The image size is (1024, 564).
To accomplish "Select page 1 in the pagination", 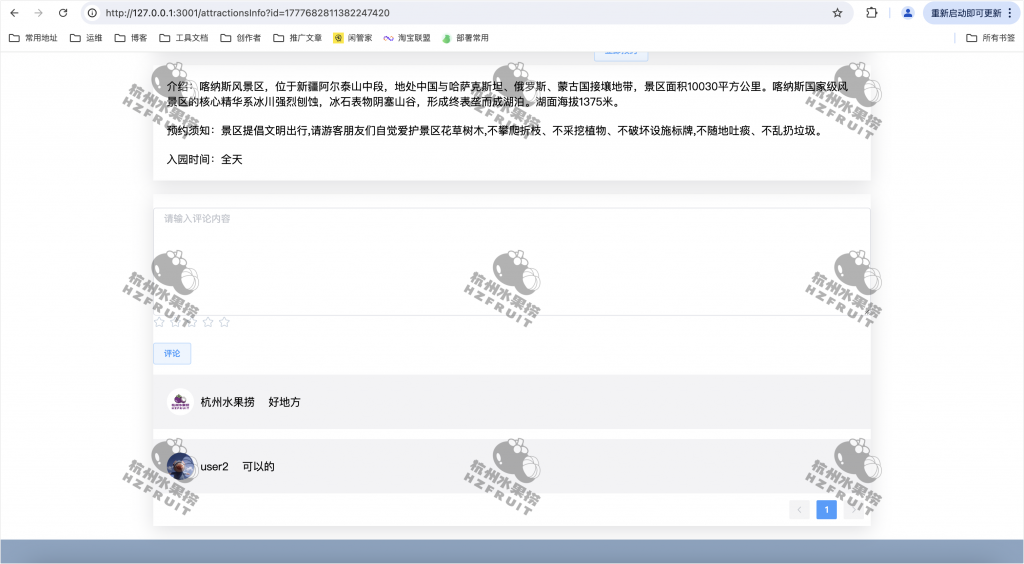I will [x=827, y=510].
